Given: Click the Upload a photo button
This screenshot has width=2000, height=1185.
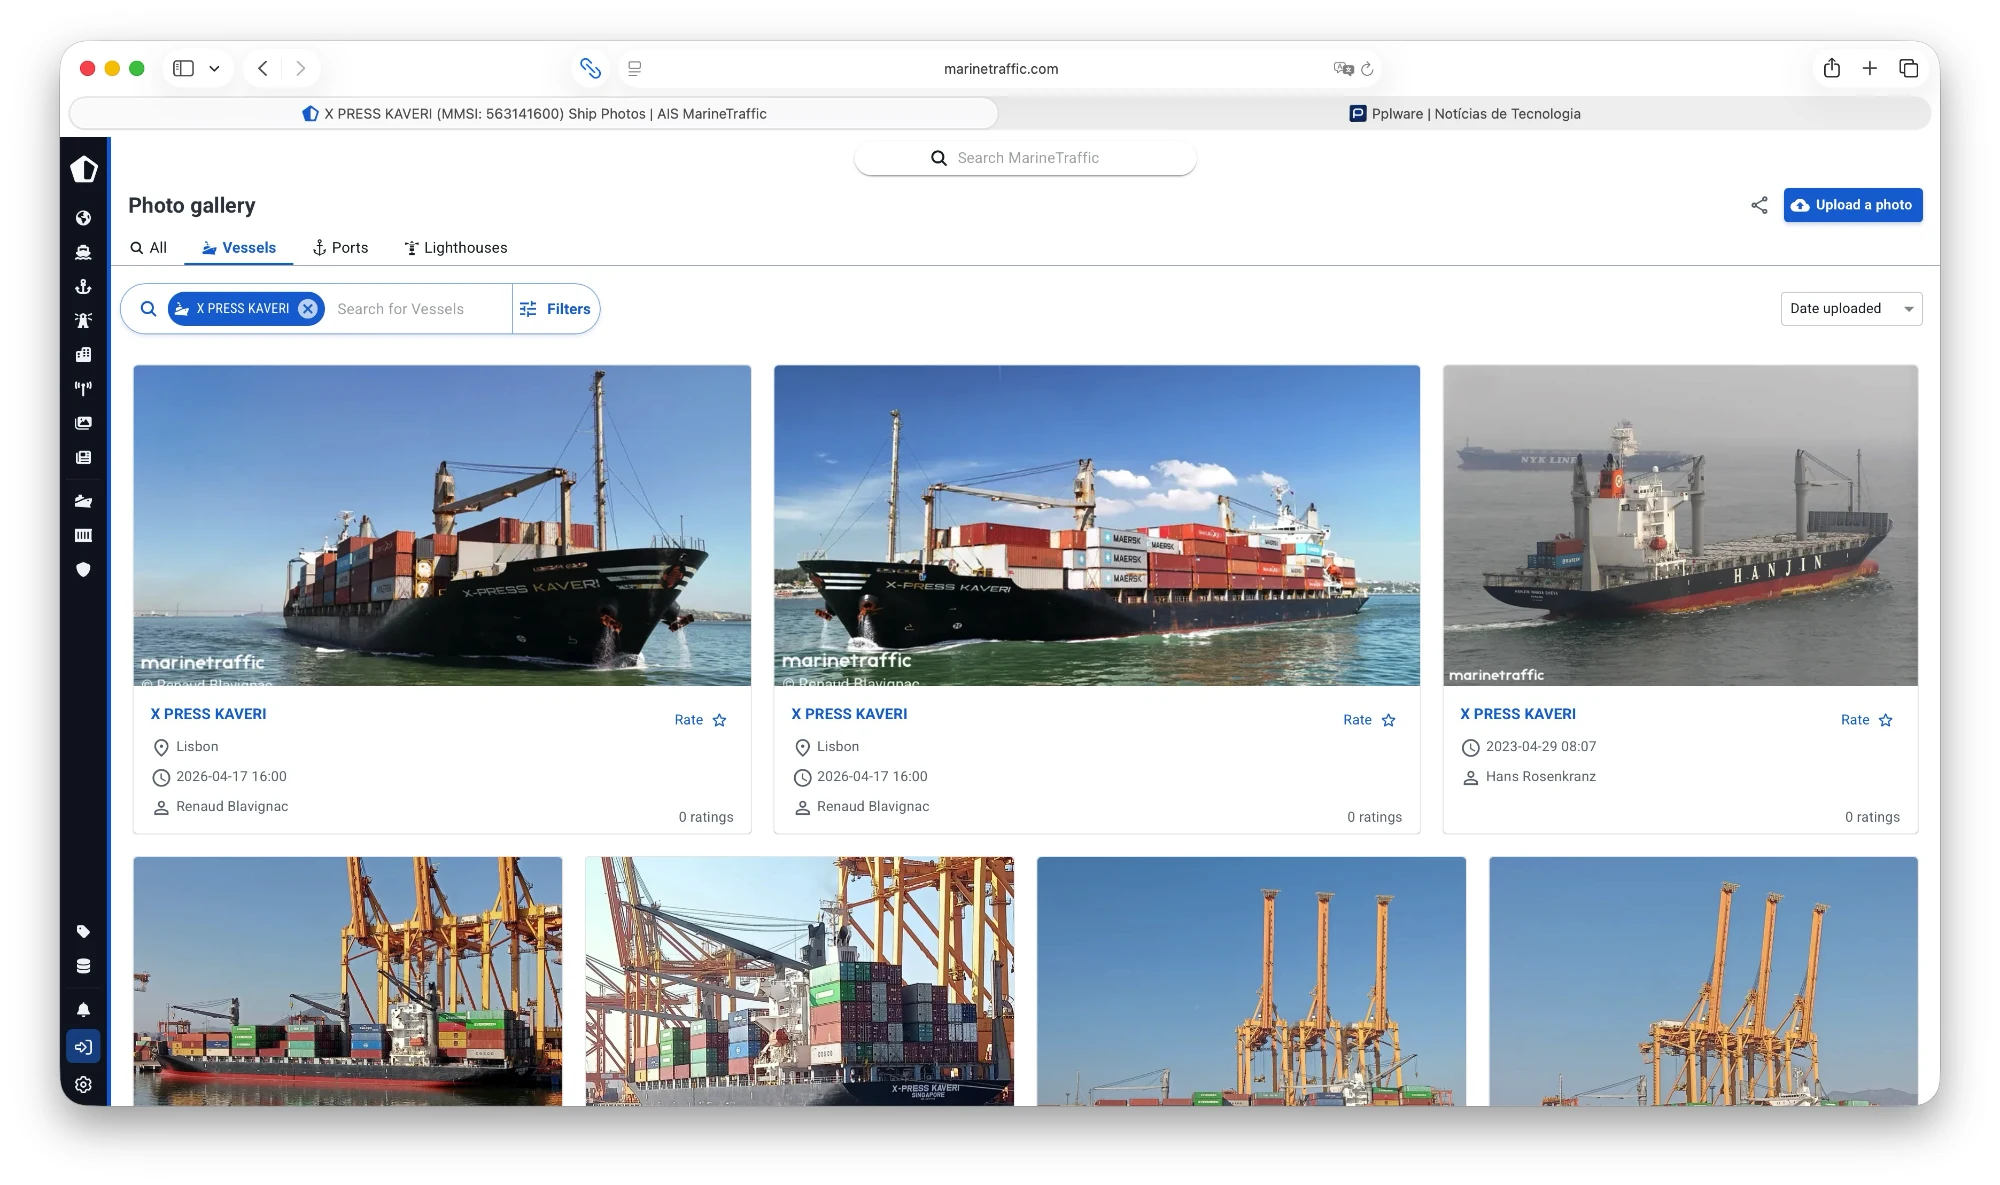Looking at the screenshot, I should click(1852, 205).
